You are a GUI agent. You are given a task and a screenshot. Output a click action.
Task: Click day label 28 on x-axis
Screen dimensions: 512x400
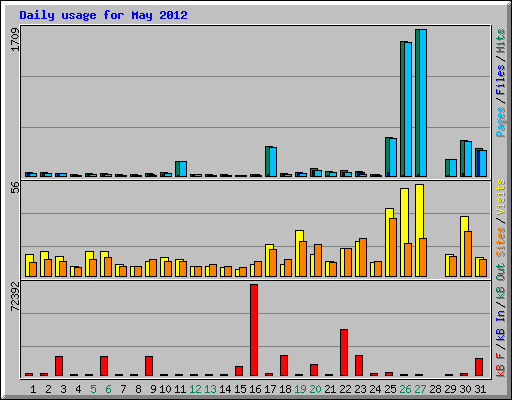point(435,389)
